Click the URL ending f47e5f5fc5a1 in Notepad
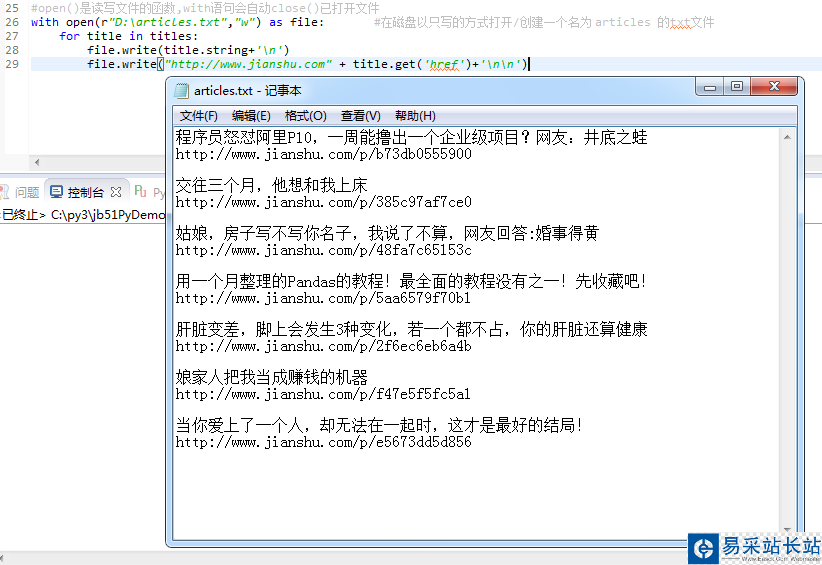 tap(323, 394)
